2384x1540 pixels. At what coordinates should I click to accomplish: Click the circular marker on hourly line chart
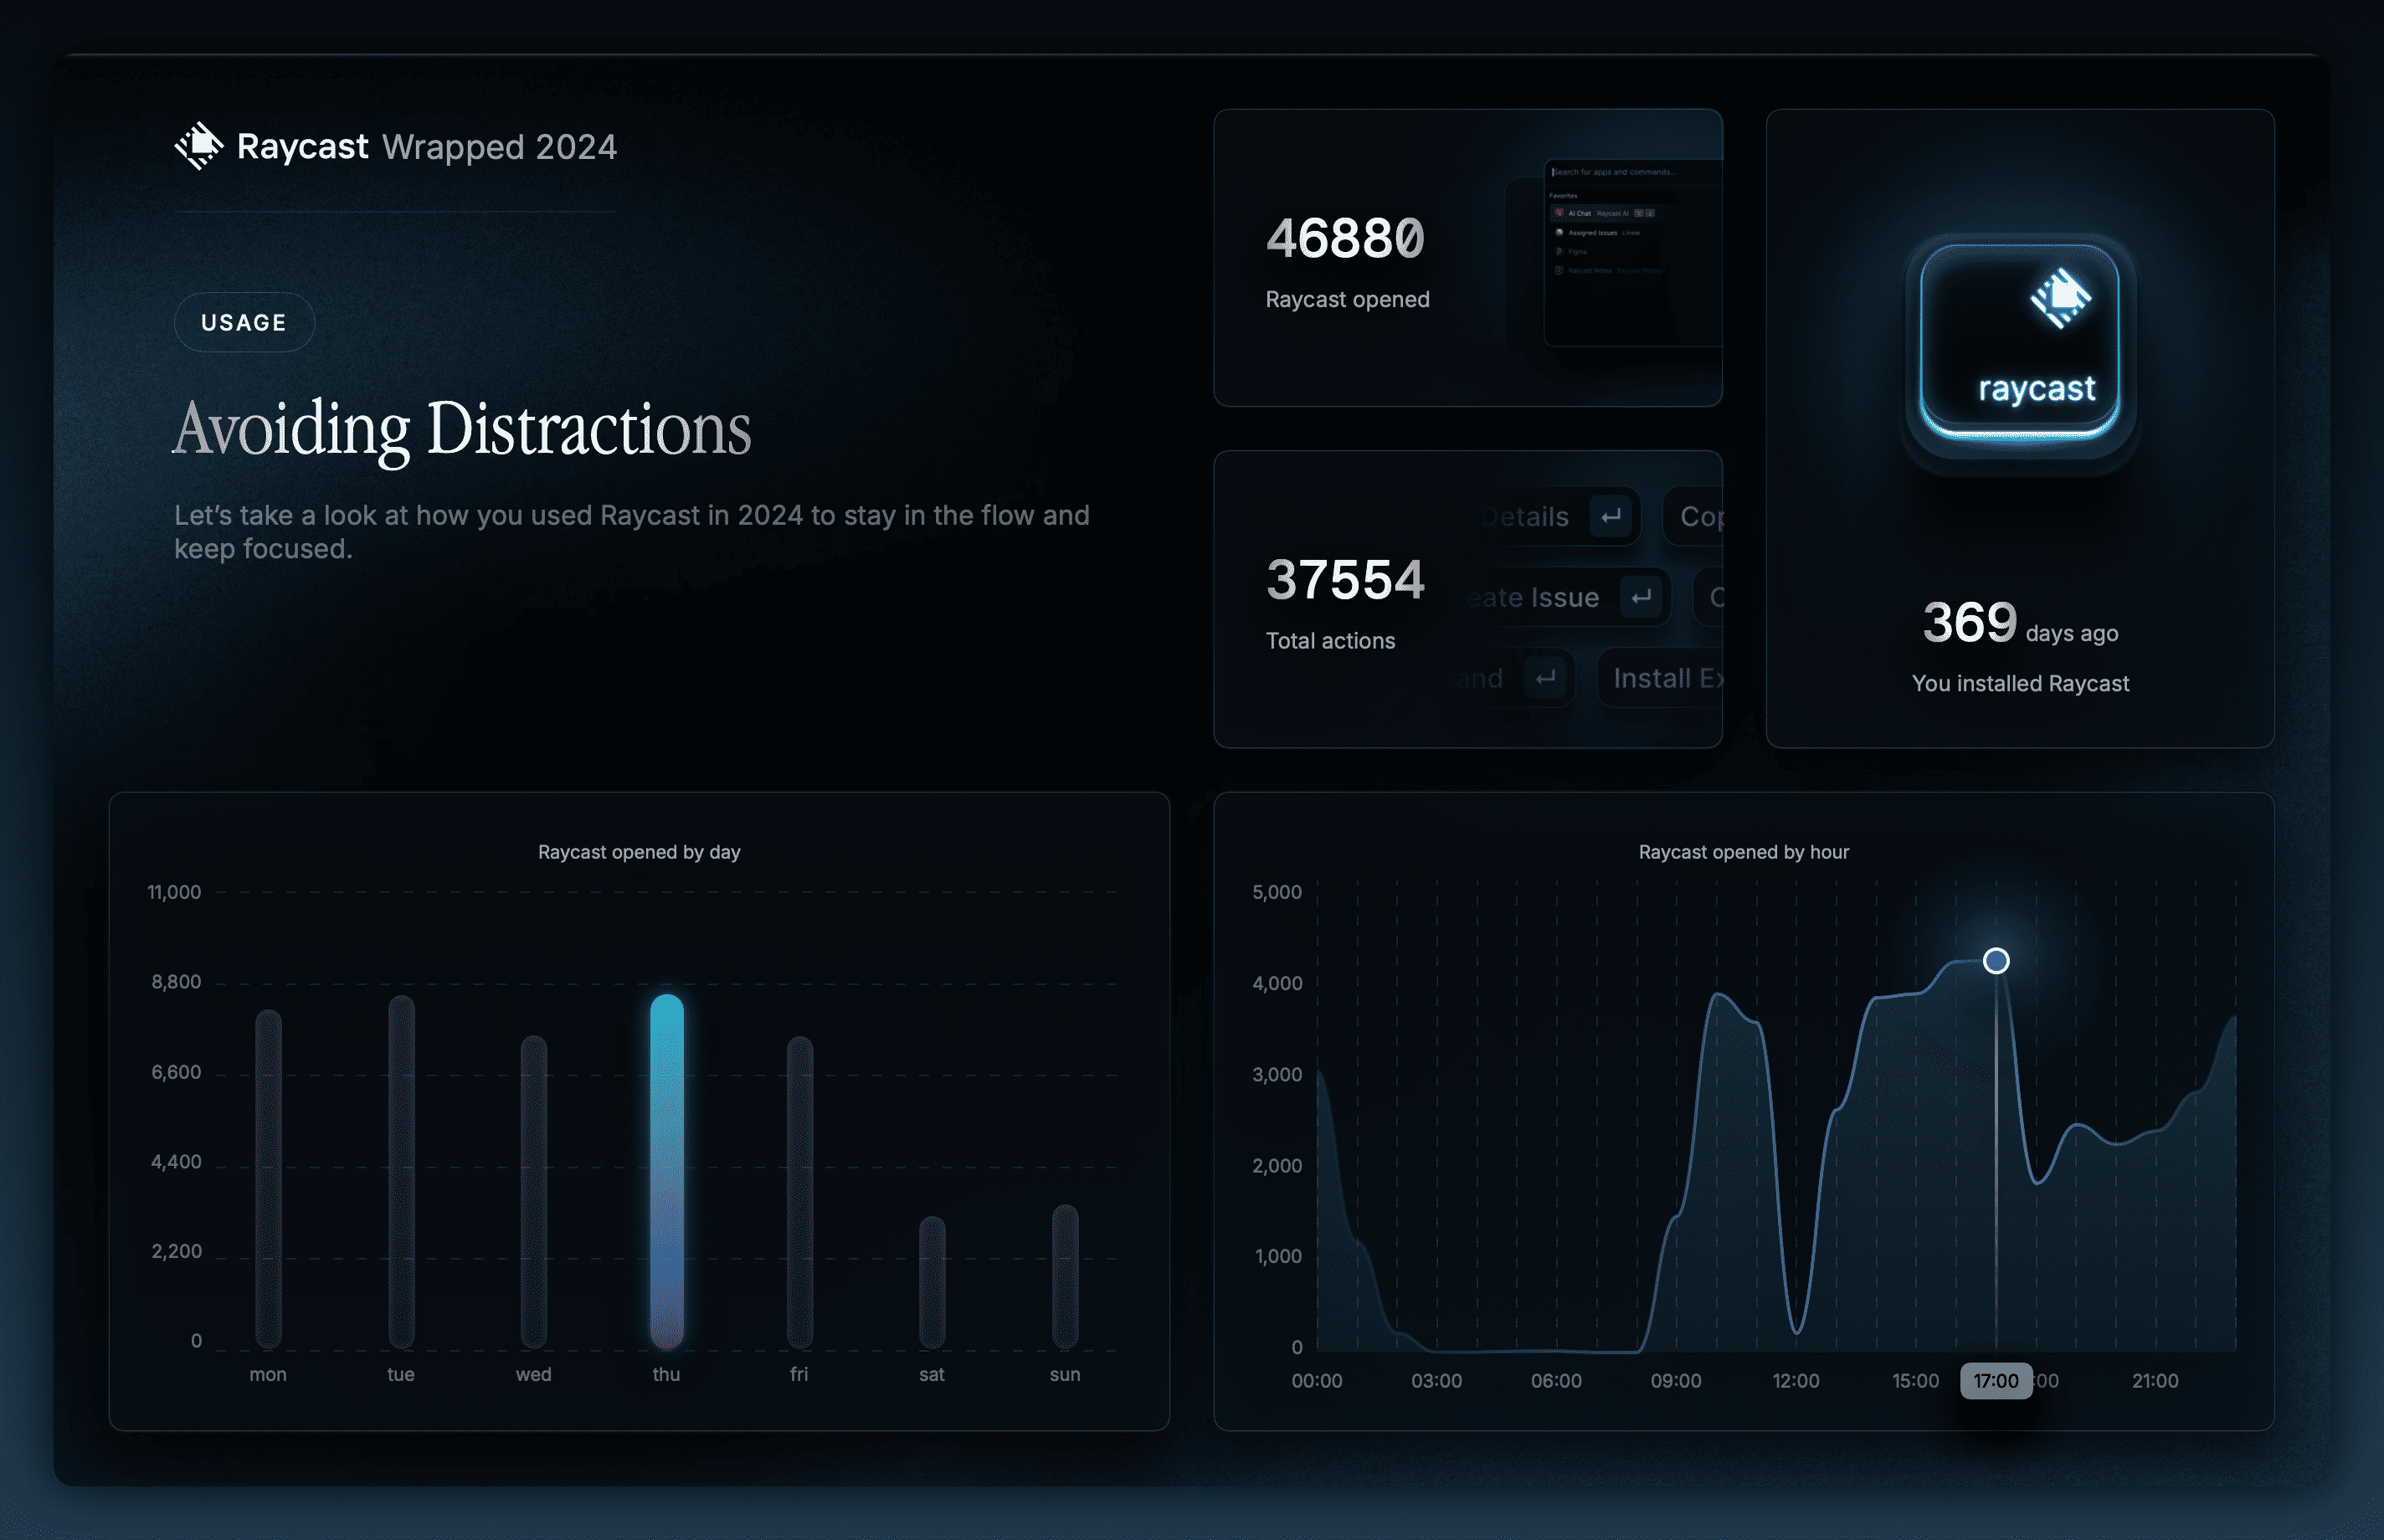1996,961
